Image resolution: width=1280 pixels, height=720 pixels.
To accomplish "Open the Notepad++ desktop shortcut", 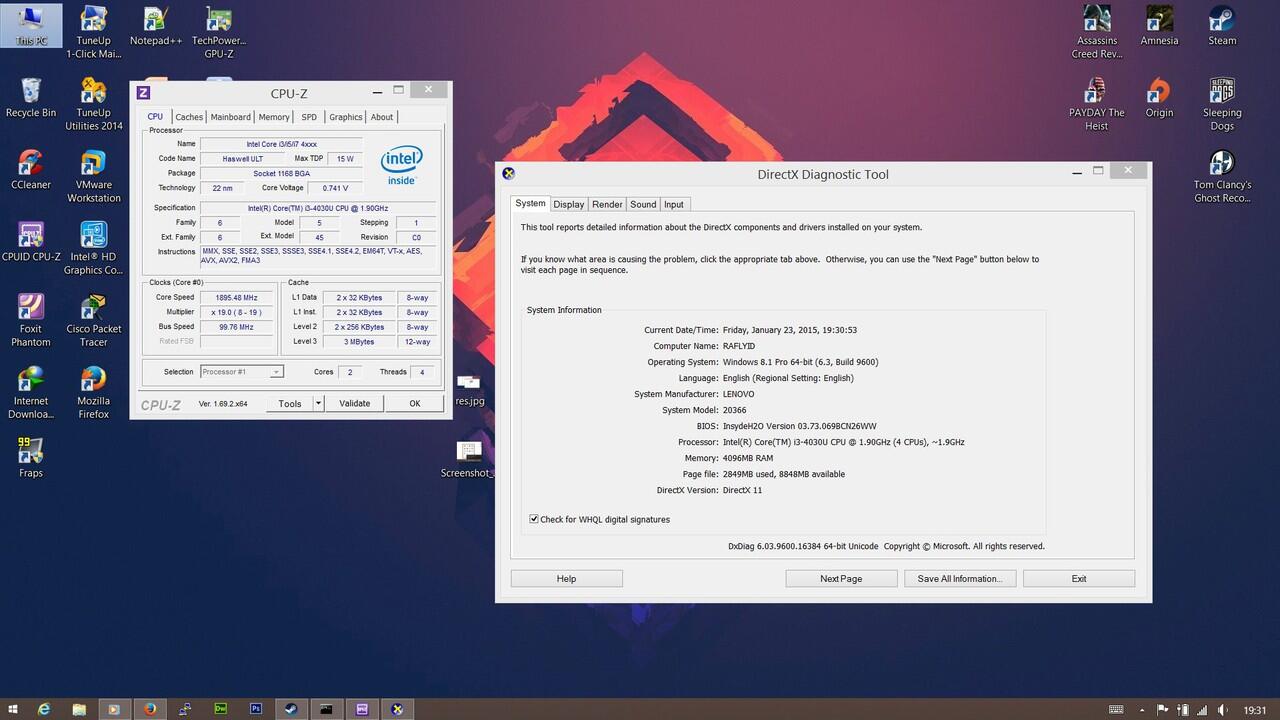I will pos(156,26).
